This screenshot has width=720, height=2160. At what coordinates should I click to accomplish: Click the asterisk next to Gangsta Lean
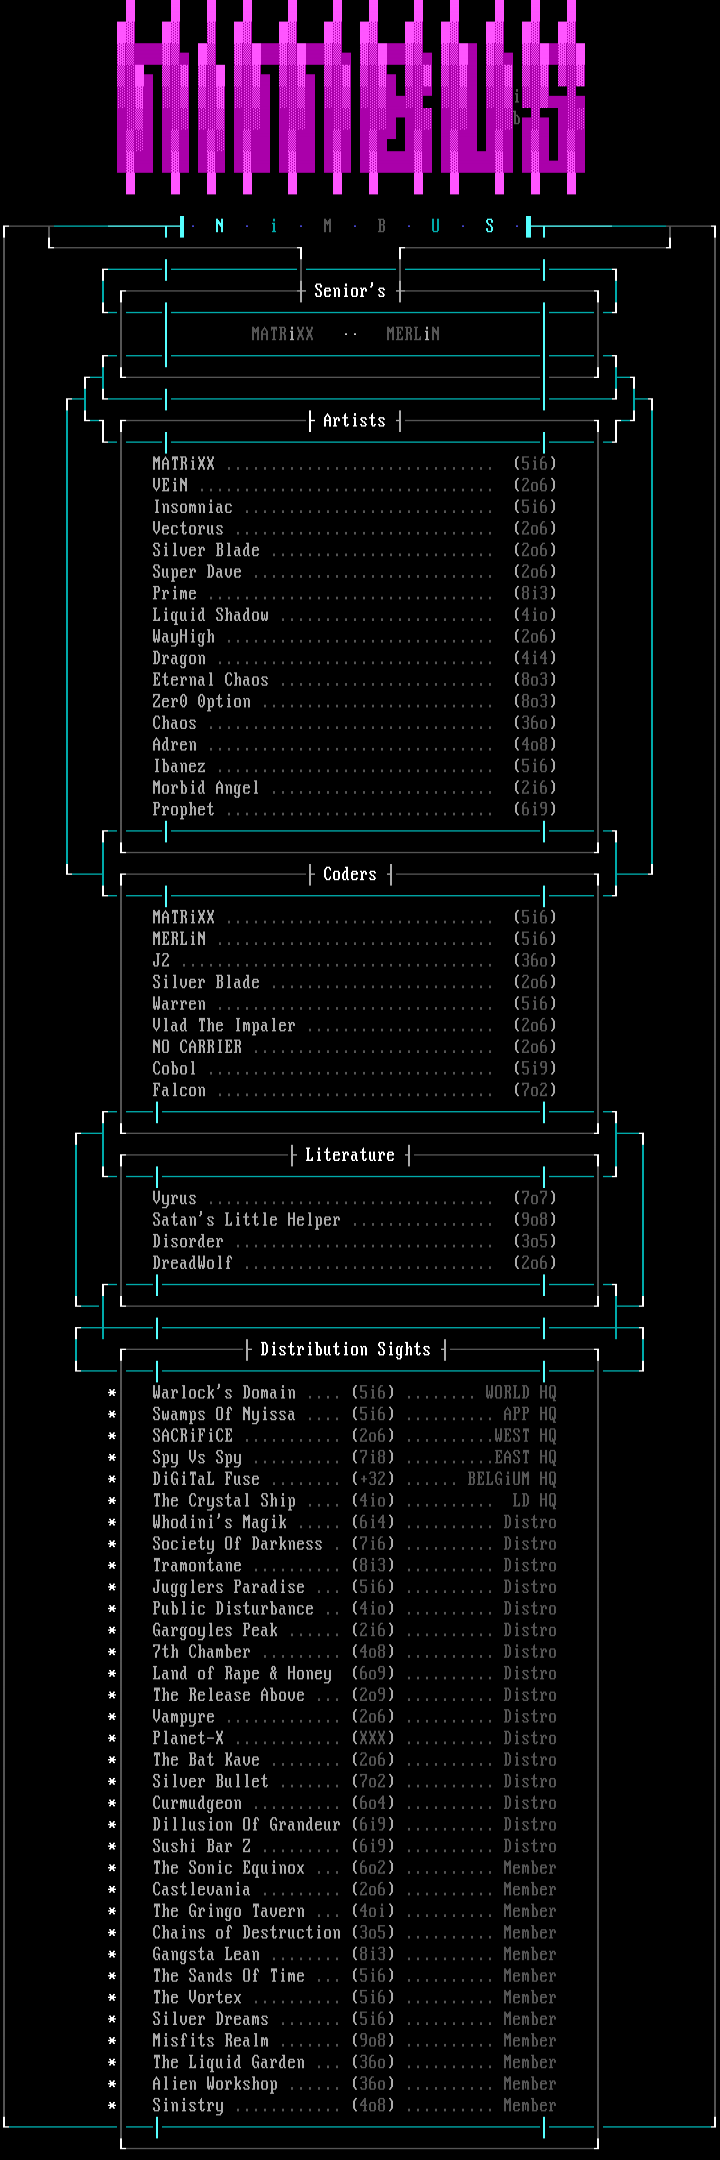[112, 1955]
